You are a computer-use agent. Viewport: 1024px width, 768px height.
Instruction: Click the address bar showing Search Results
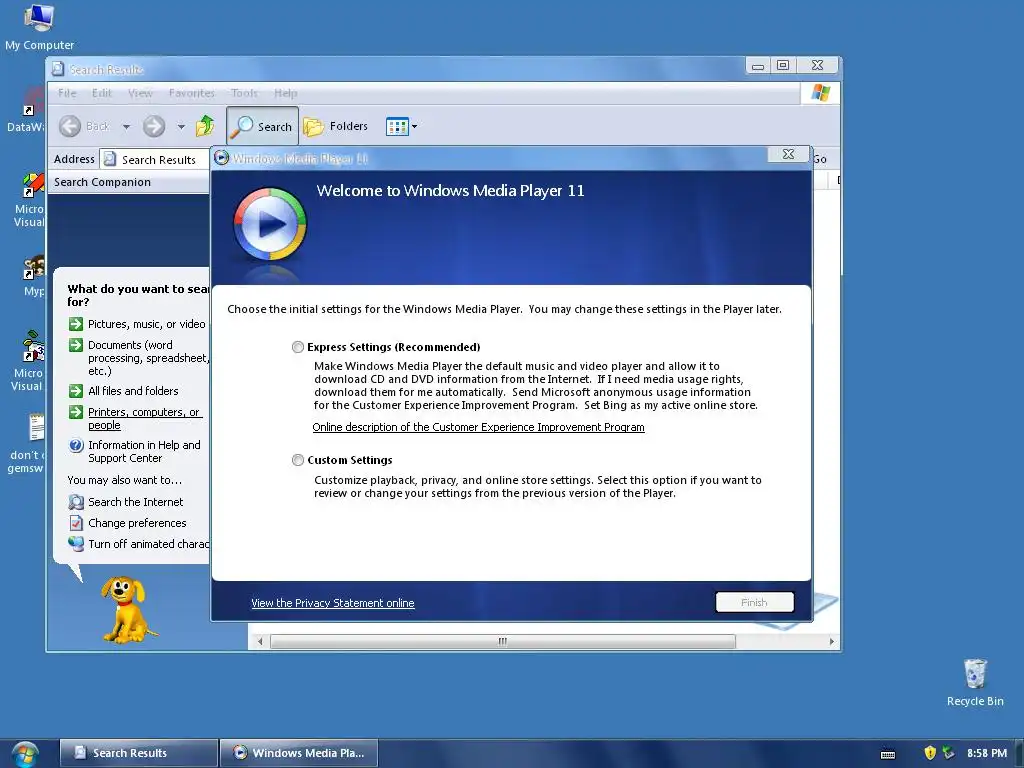(x=155, y=159)
